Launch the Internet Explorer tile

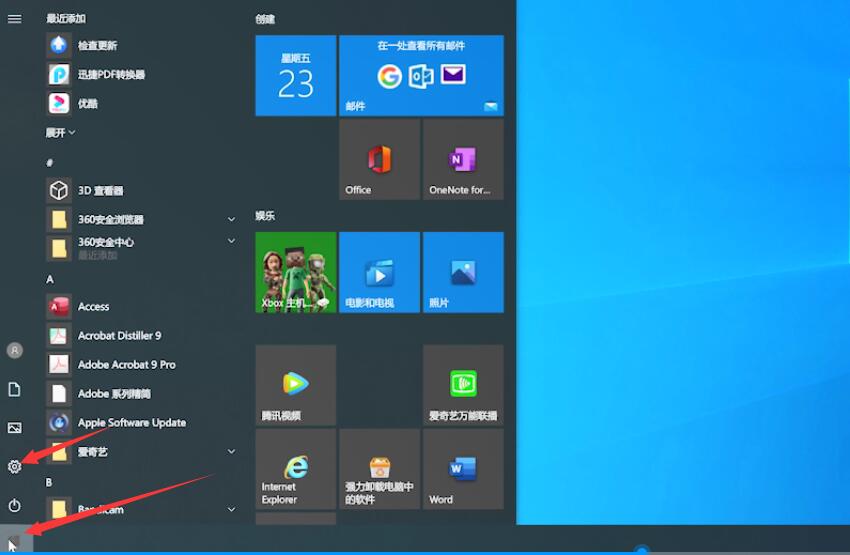point(296,469)
